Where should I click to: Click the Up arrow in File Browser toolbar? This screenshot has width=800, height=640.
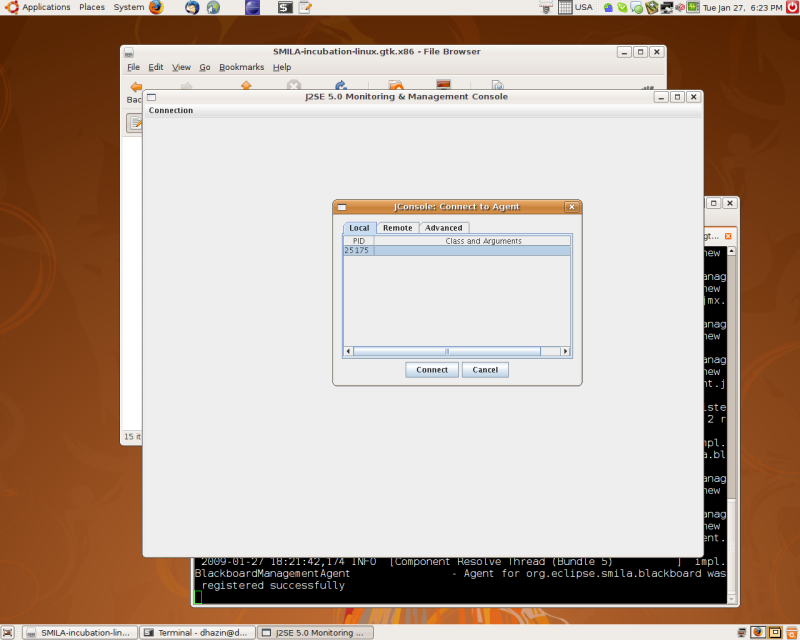[246, 85]
